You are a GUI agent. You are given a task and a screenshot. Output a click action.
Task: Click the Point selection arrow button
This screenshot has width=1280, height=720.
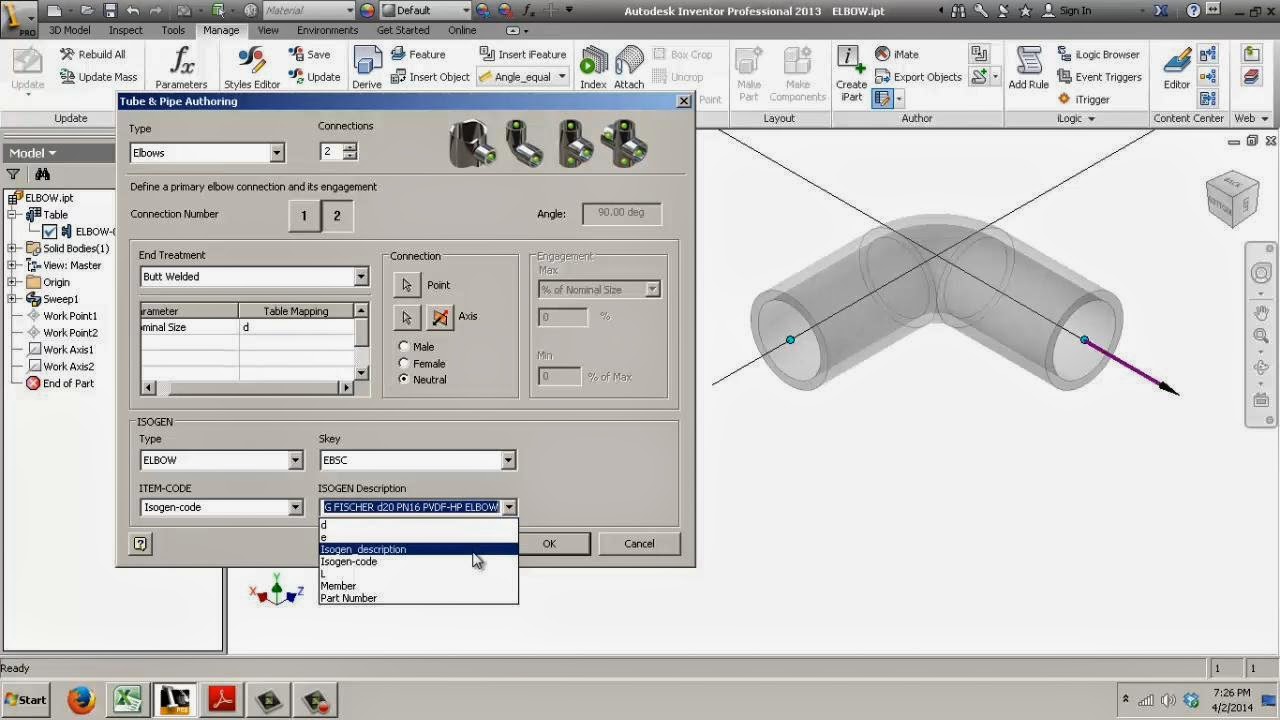point(406,285)
